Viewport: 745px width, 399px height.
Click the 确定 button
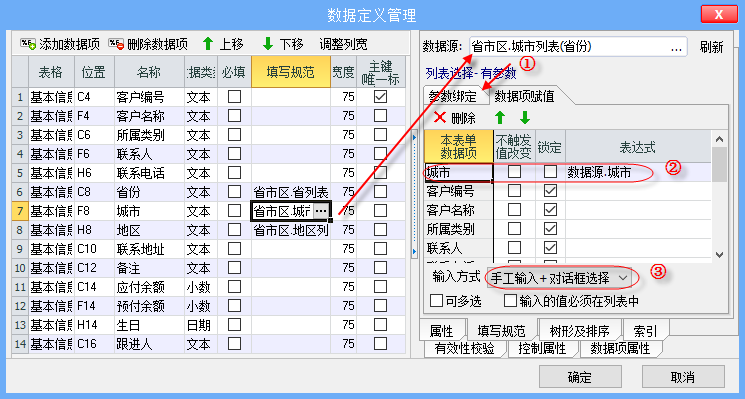pos(580,377)
